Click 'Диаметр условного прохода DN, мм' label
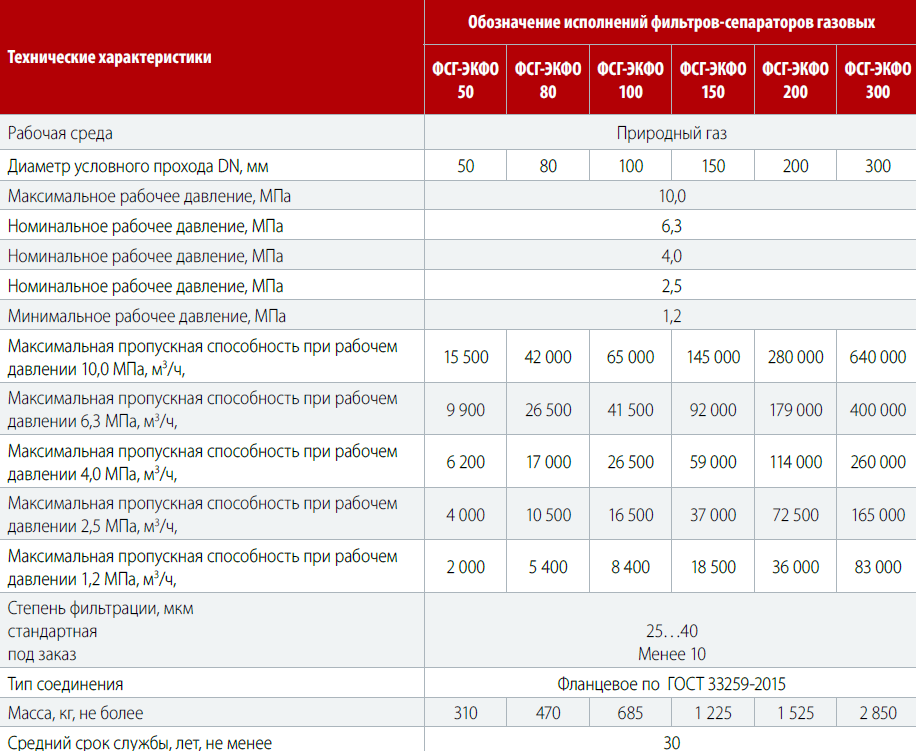916x751 pixels. 138,166
